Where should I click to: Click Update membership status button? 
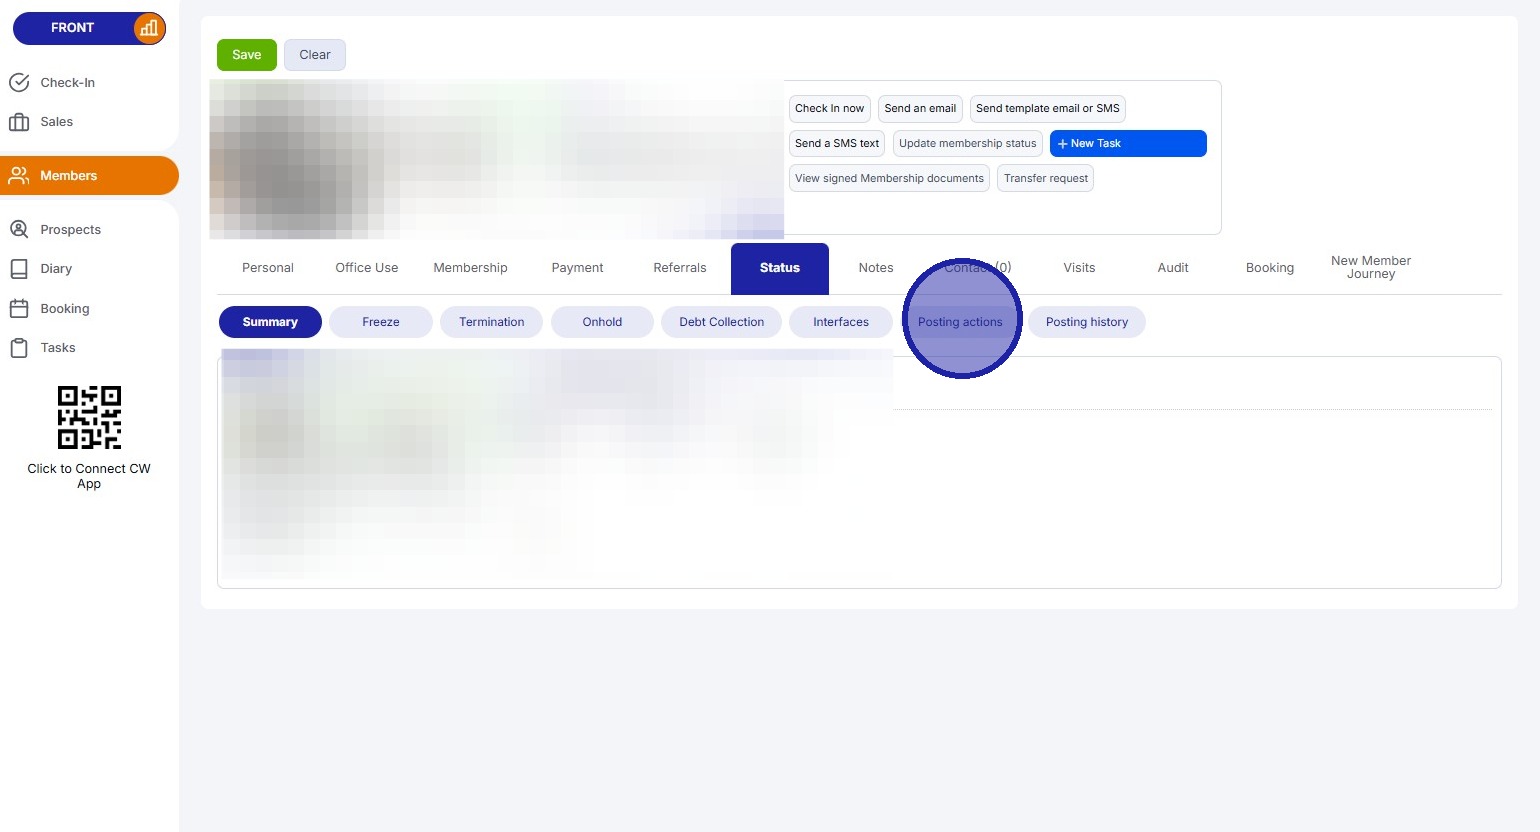tap(968, 143)
